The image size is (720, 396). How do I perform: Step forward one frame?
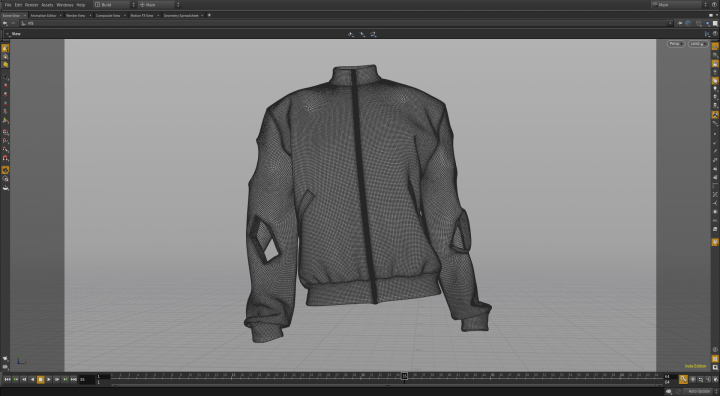[x=57, y=379]
